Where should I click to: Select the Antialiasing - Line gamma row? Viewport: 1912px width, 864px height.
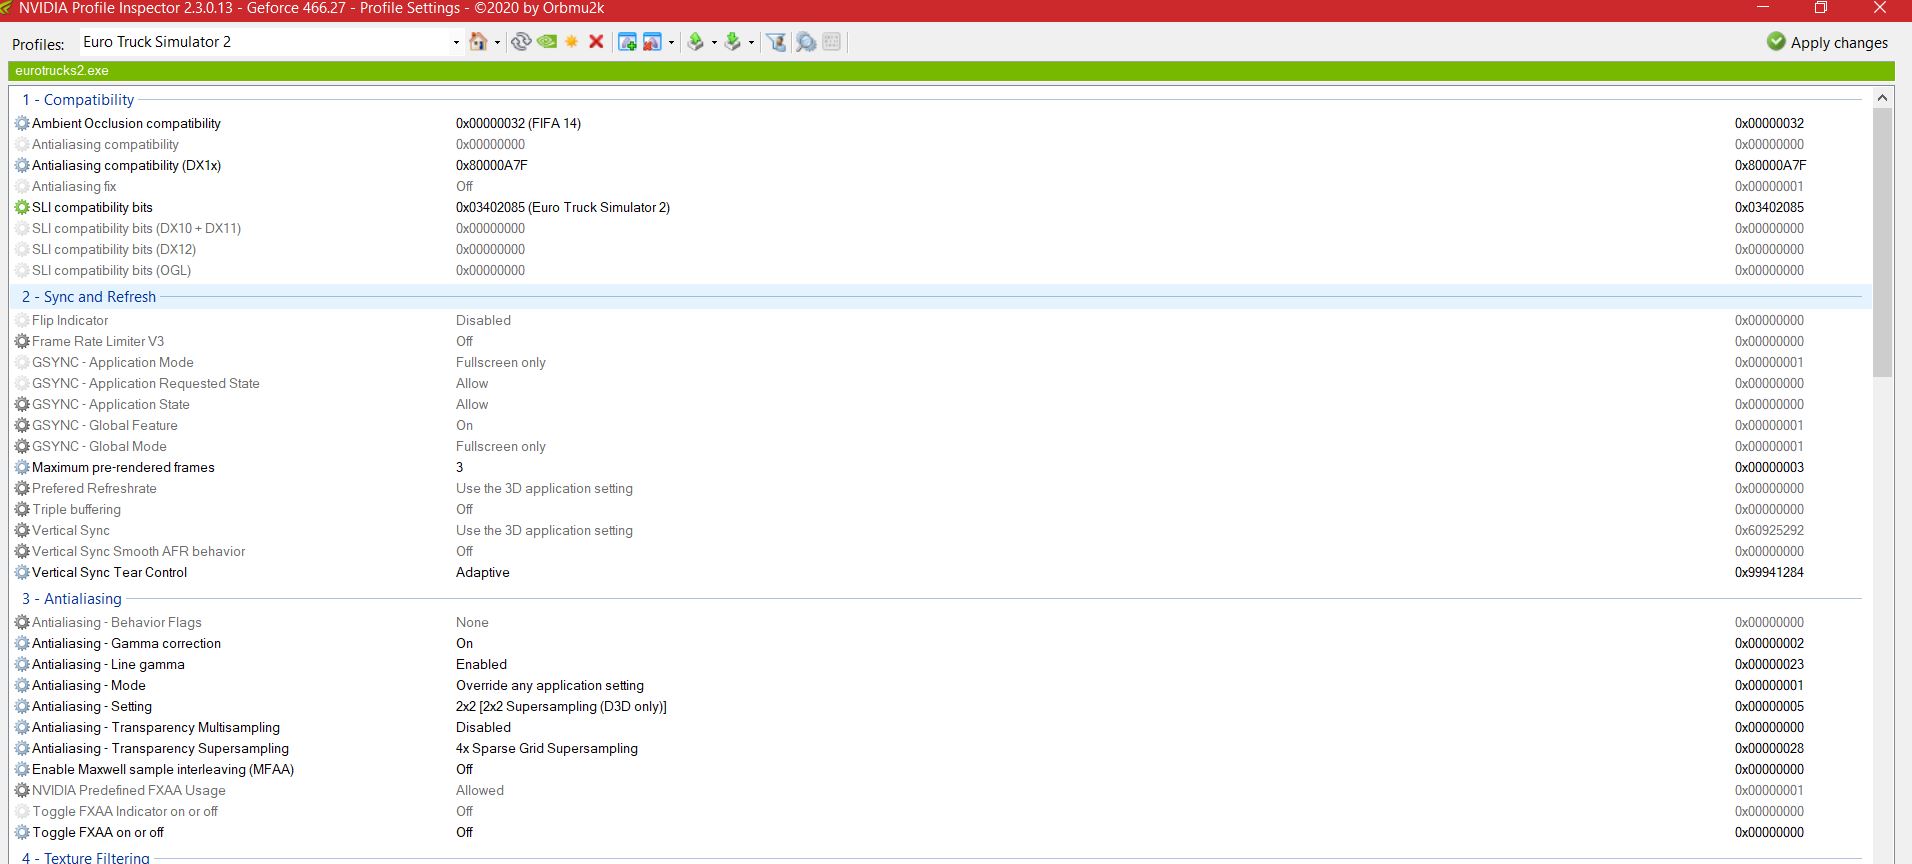click(940, 665)
